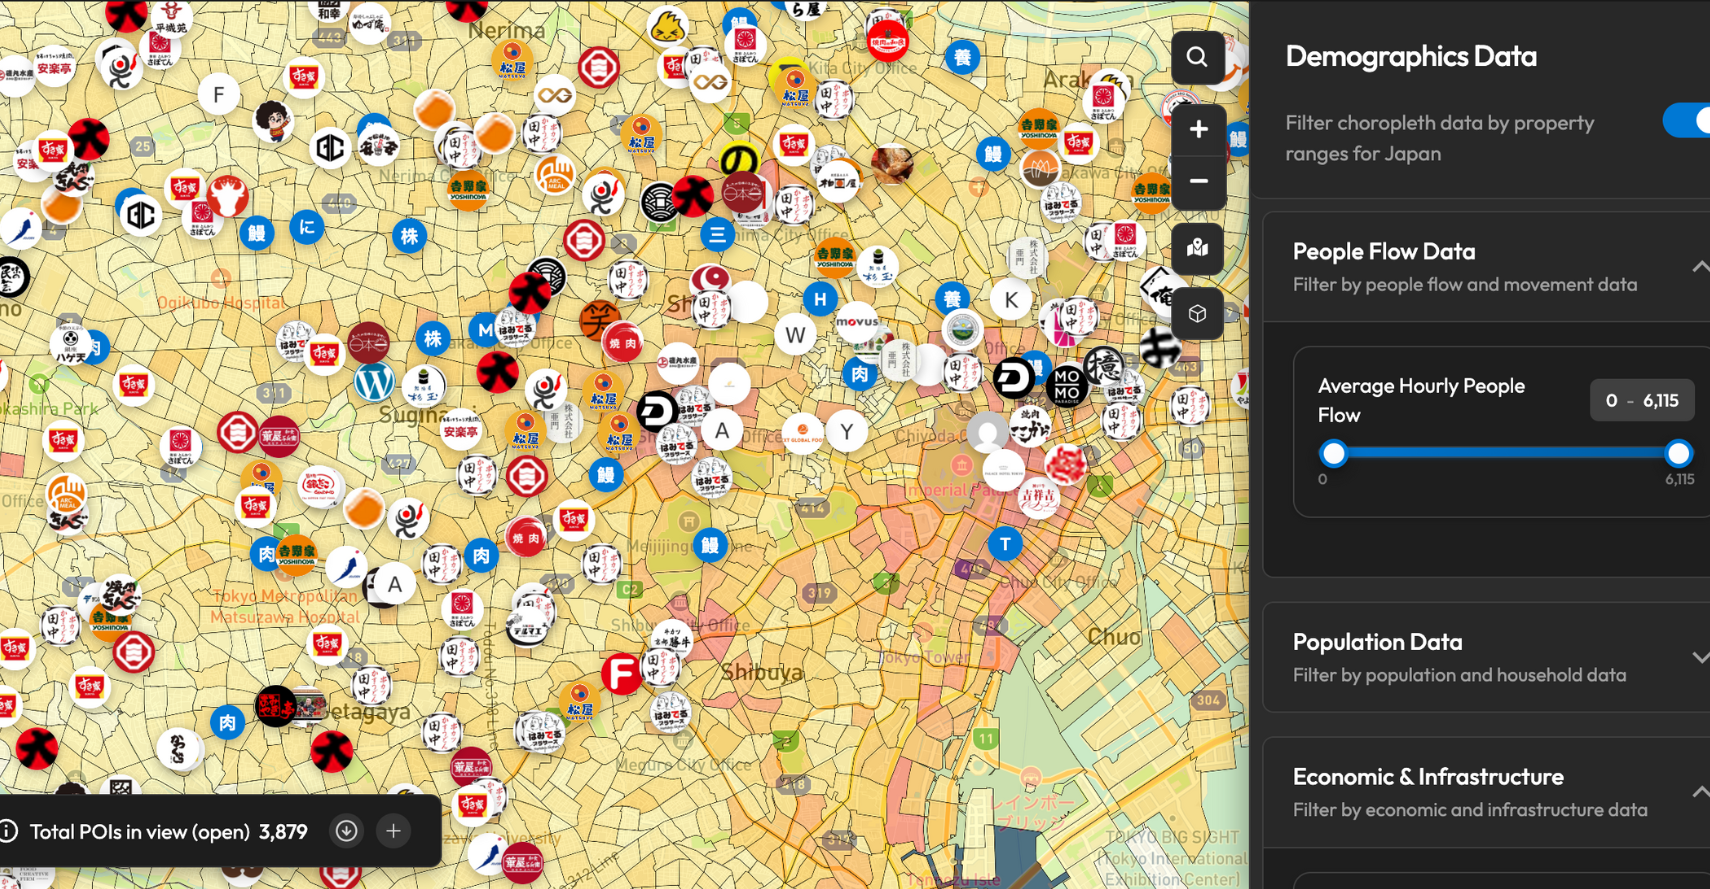Zoom out the map with minus button
The height and width of the screenshot is (889, 1710).
(x=1198, y=181)
